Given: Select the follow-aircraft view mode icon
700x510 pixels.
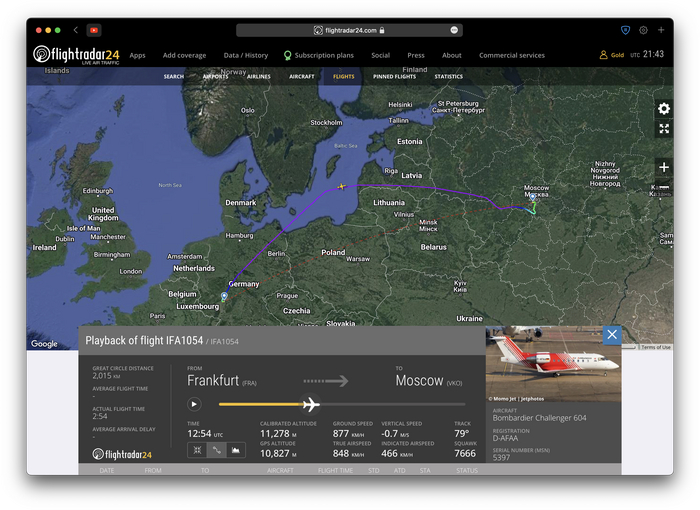Looking at the screenshot, I should click(197, 450).
